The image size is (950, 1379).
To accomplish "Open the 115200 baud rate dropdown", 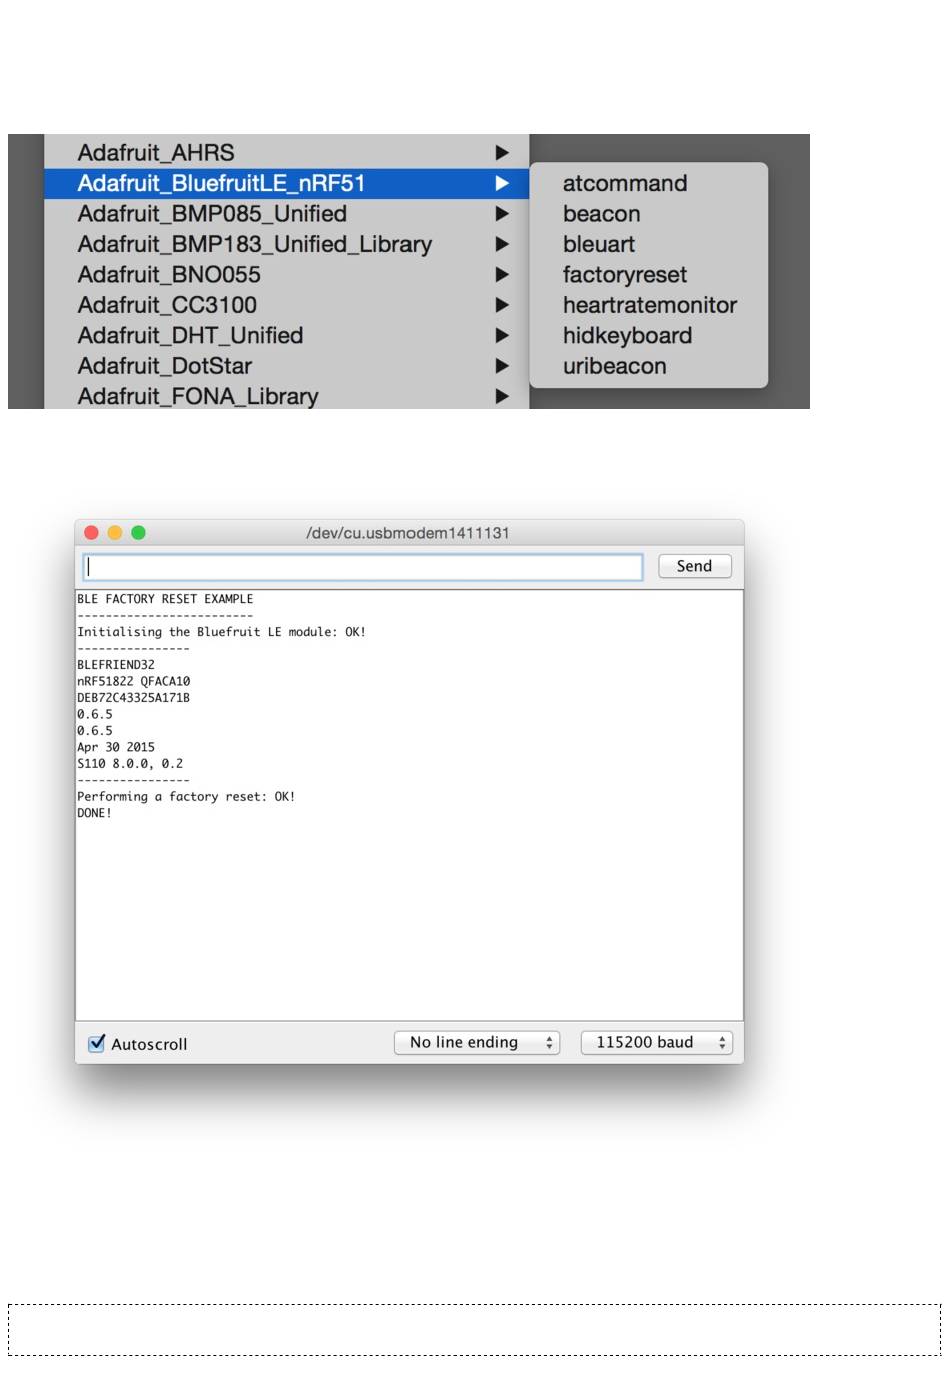I will [x=656, y=1043].
